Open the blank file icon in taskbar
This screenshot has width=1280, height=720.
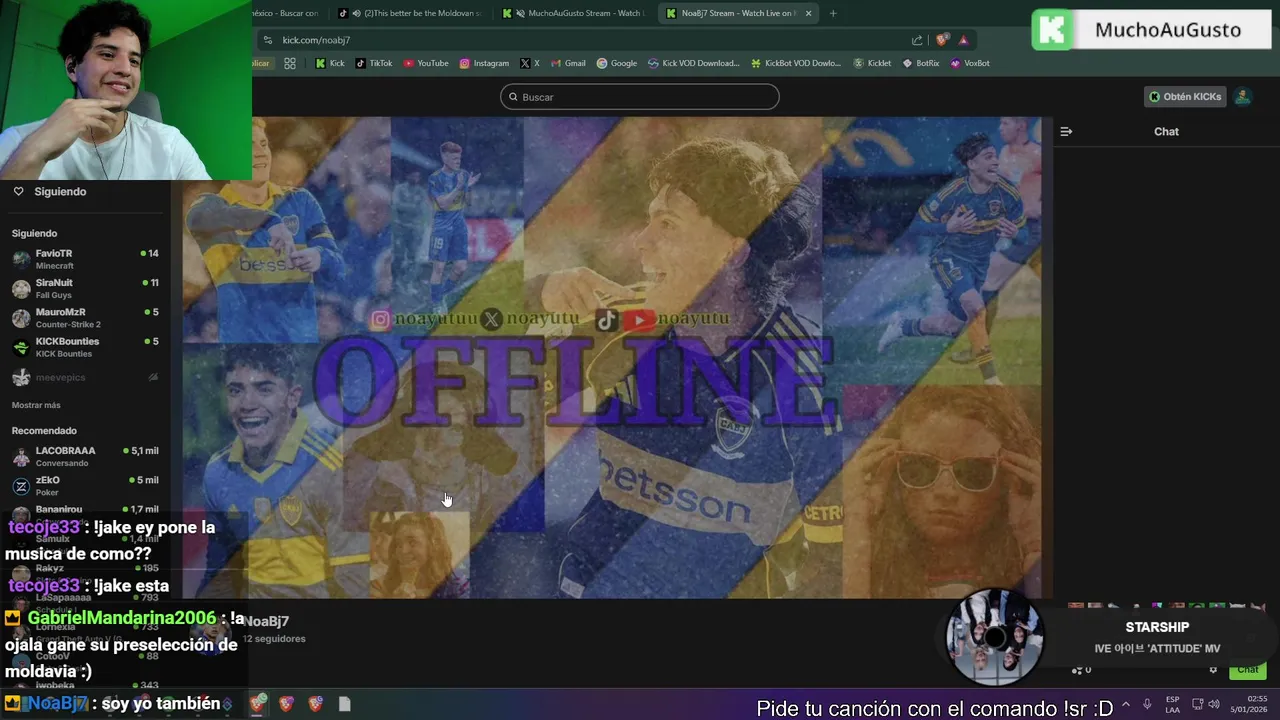click(344, 704)
